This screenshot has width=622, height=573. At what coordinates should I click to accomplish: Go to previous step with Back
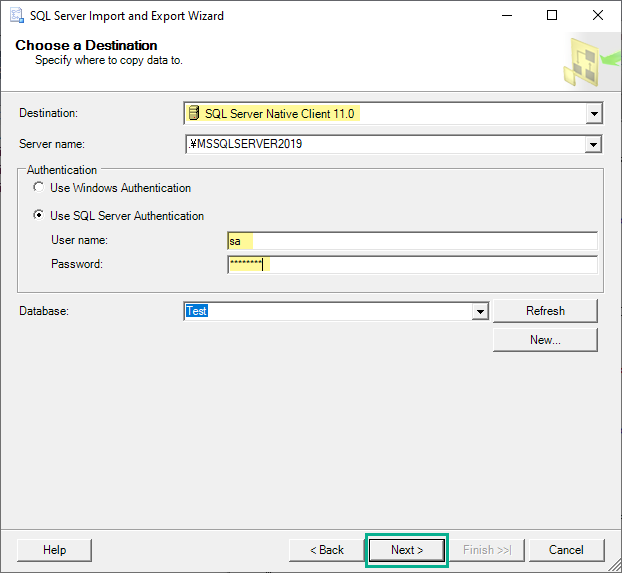pyautogui.click(x=326, y=550)
